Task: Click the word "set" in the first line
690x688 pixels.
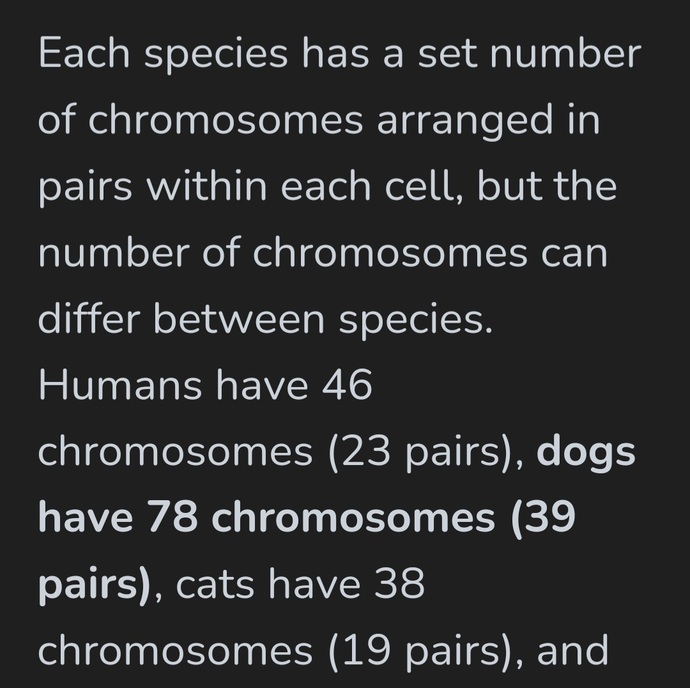Action: point(447,54)
